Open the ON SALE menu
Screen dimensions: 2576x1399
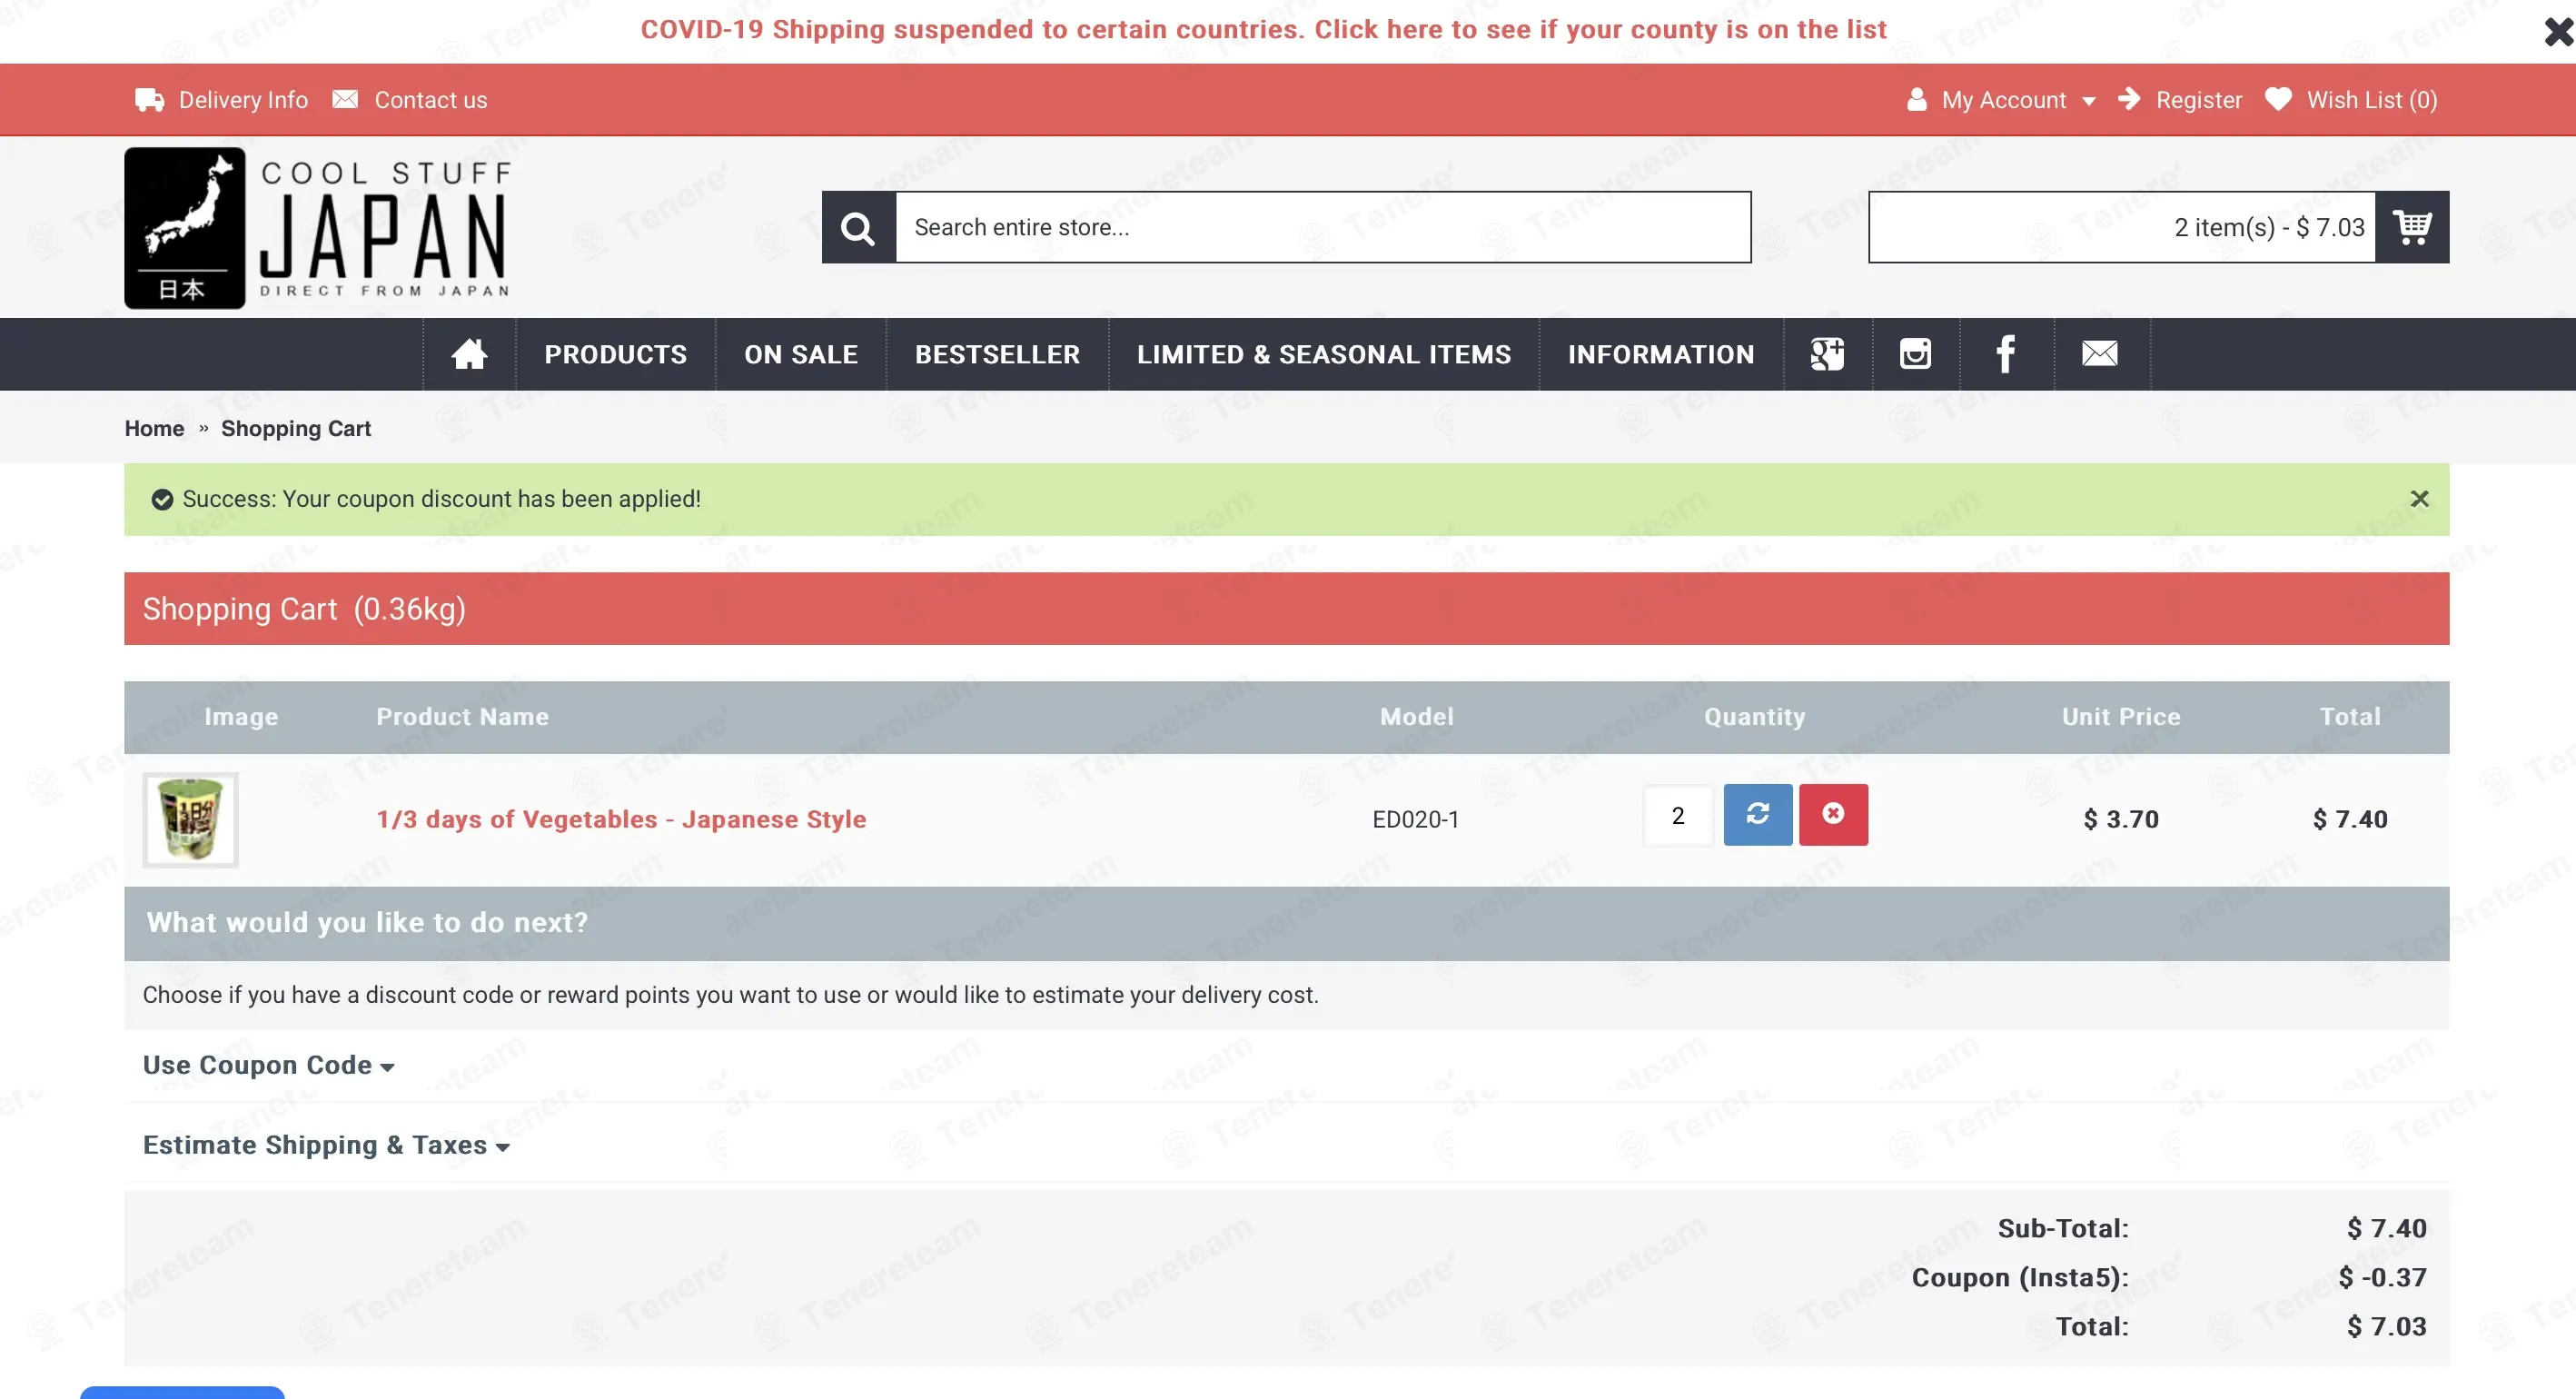[x=801, y=354]
